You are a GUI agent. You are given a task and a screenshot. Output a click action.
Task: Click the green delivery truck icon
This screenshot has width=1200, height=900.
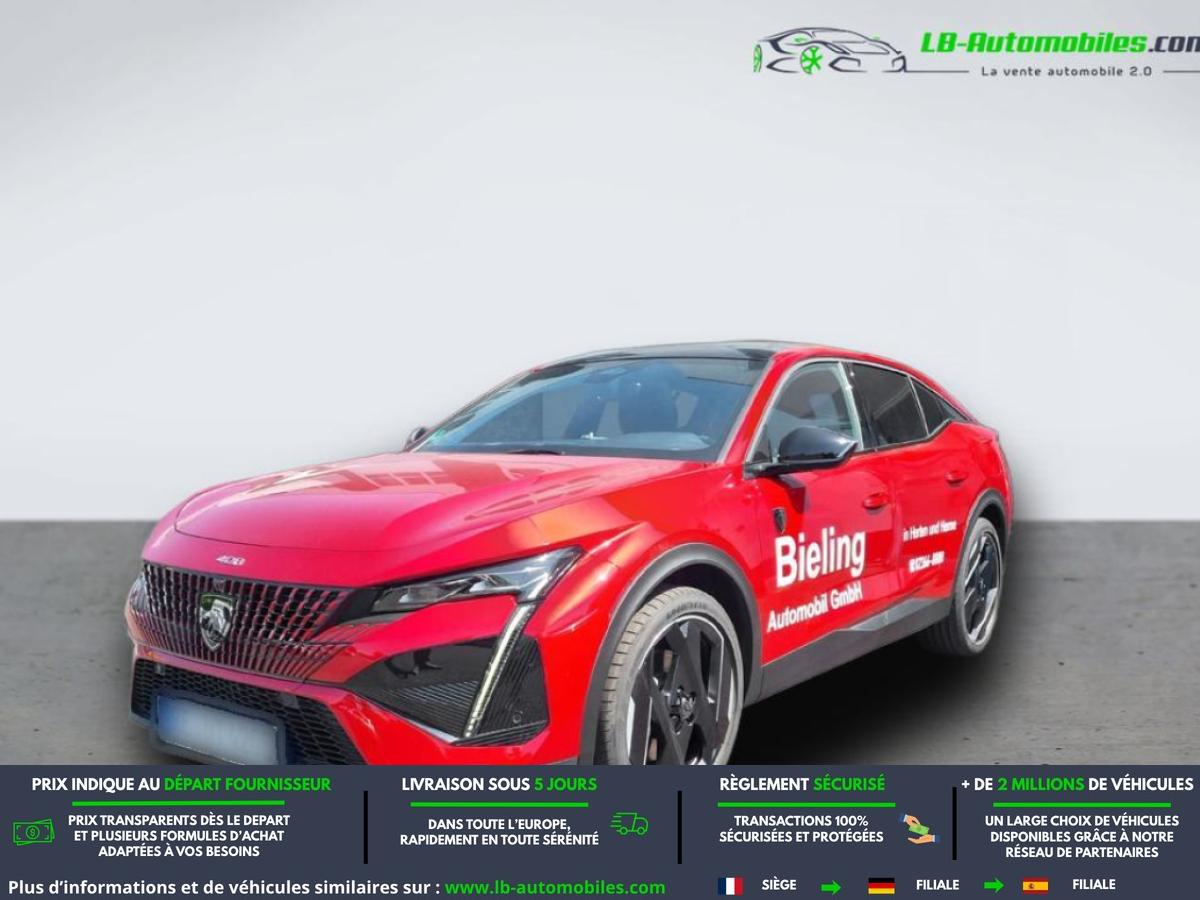point(629,824)
